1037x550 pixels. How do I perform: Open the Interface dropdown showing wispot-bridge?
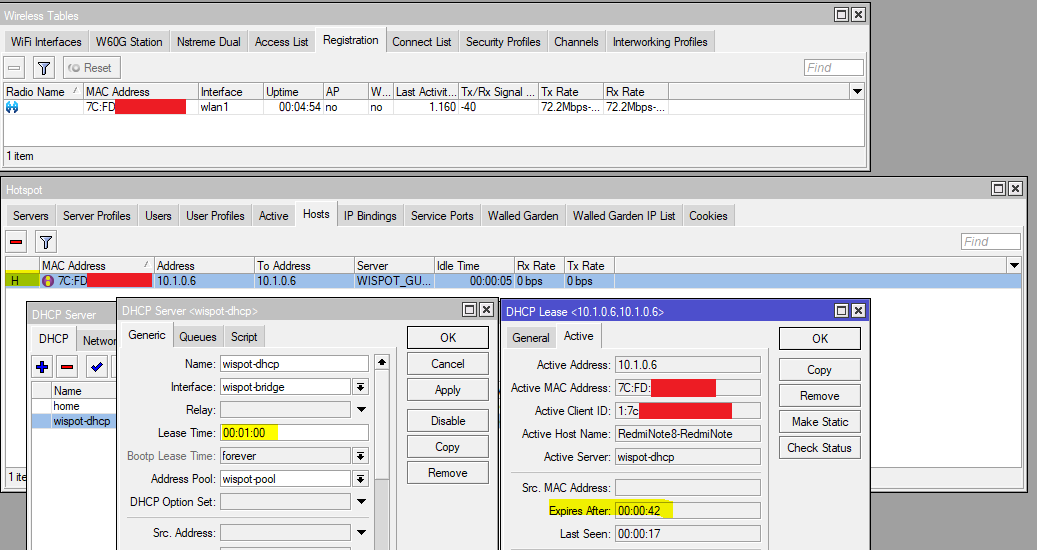pyautogui.click(x=360, y=387)
